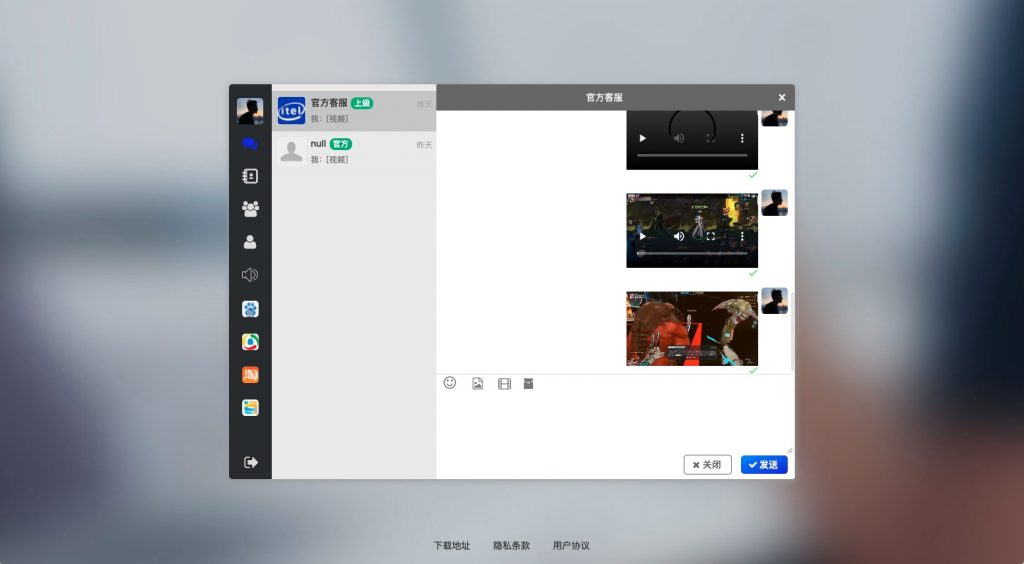
Task: Launch the striped blue-yellow app shortcut
Action: (x=250, y=408)
